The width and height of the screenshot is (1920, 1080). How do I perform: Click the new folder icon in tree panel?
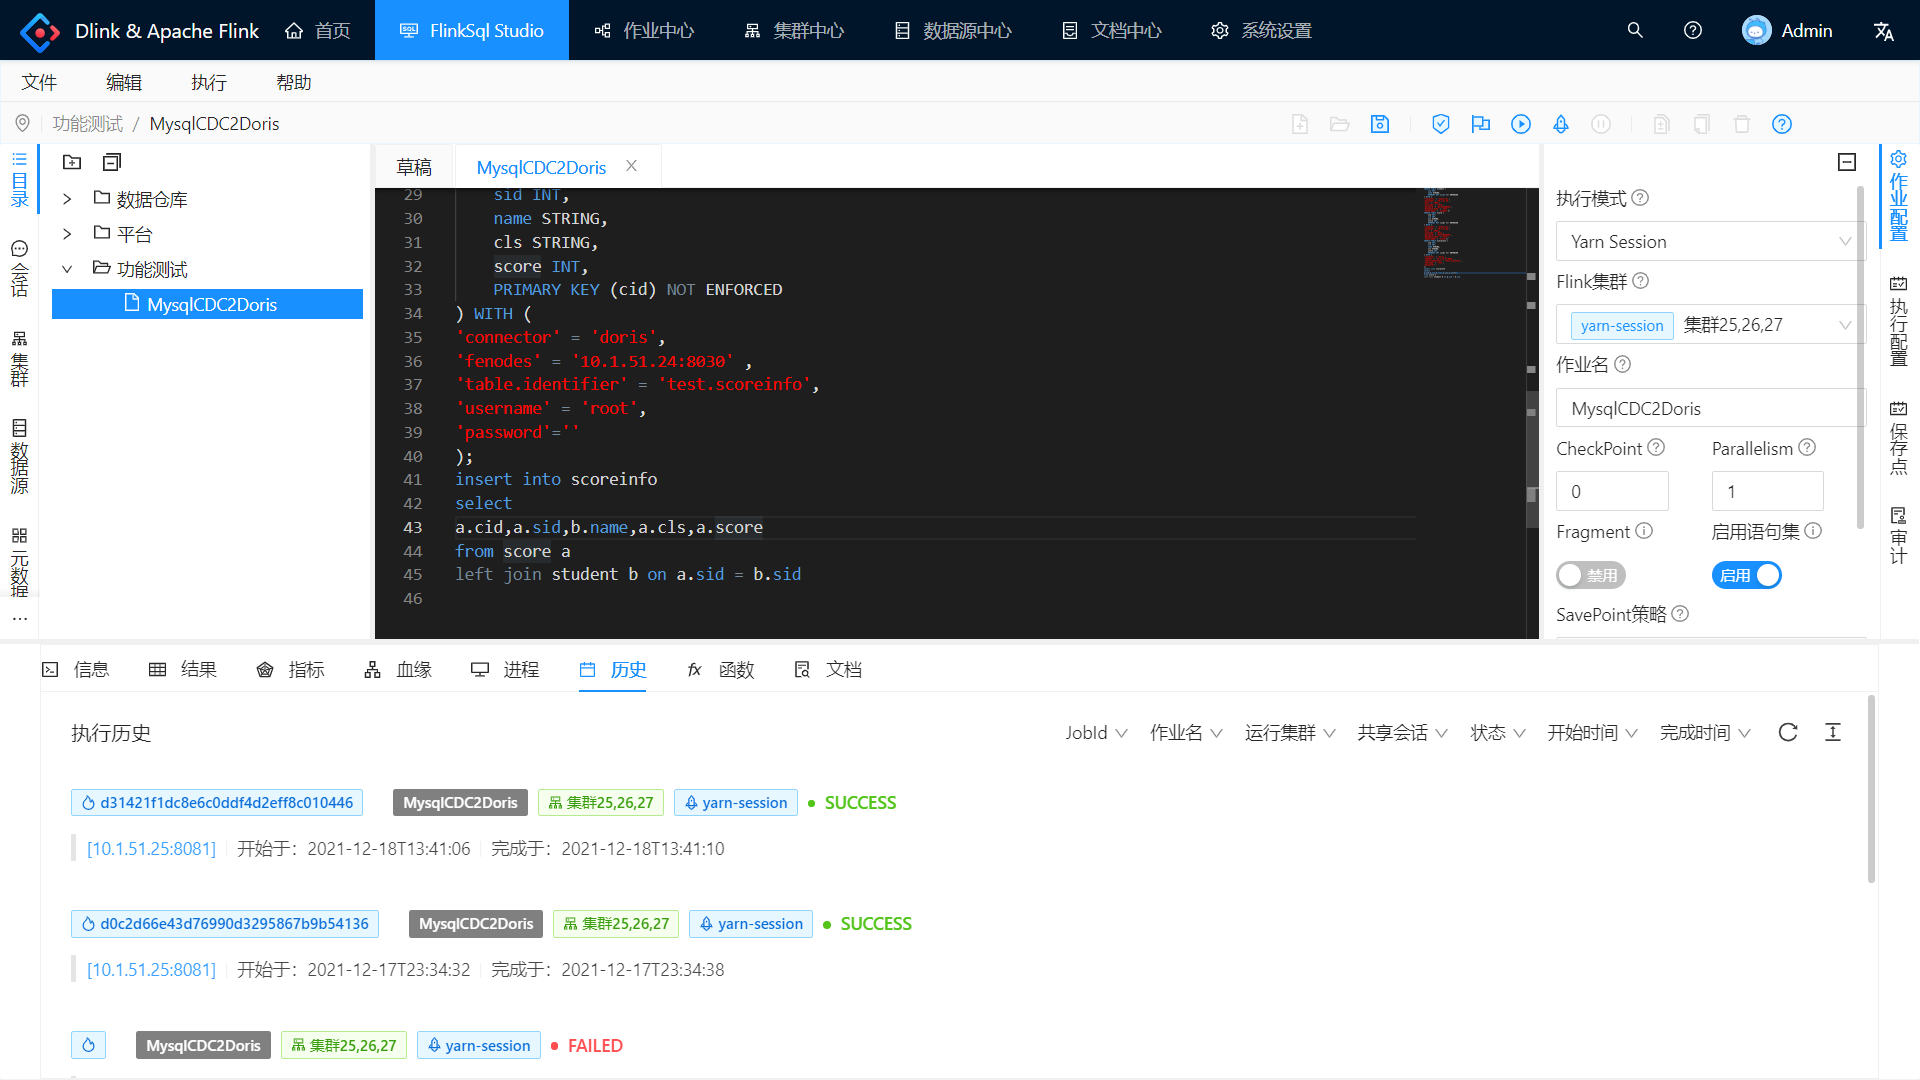[72, 162]
